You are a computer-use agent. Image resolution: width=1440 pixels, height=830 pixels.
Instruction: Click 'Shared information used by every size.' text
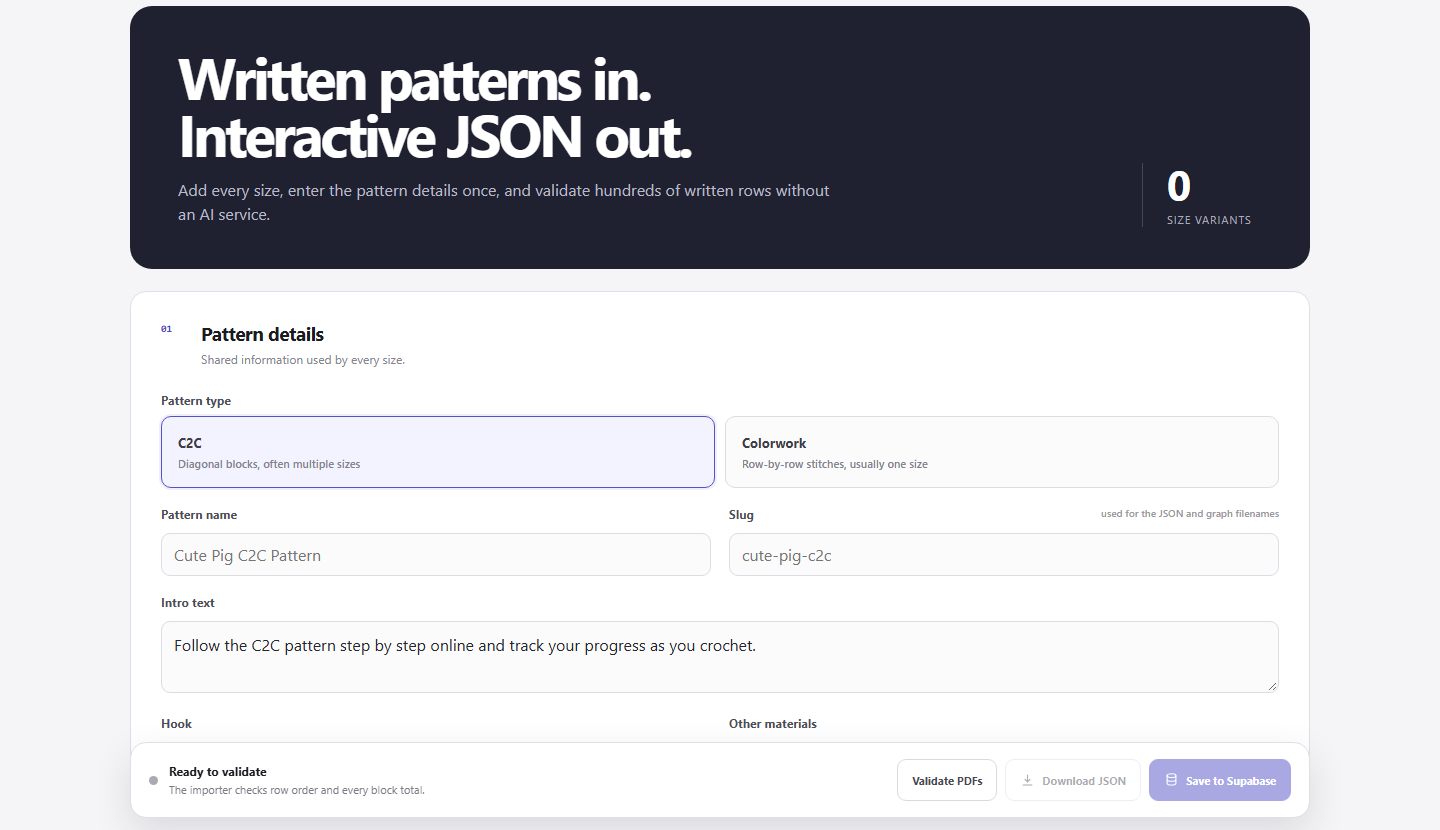(x=303, y=360)
